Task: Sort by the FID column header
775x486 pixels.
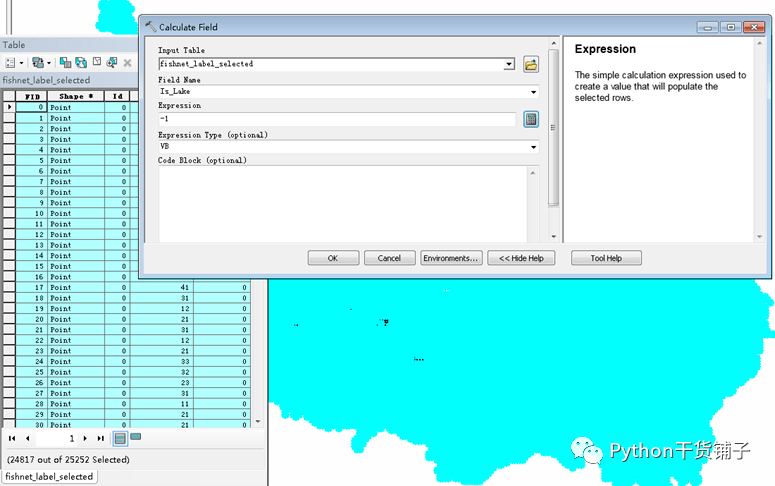Action: pos(32,96)
